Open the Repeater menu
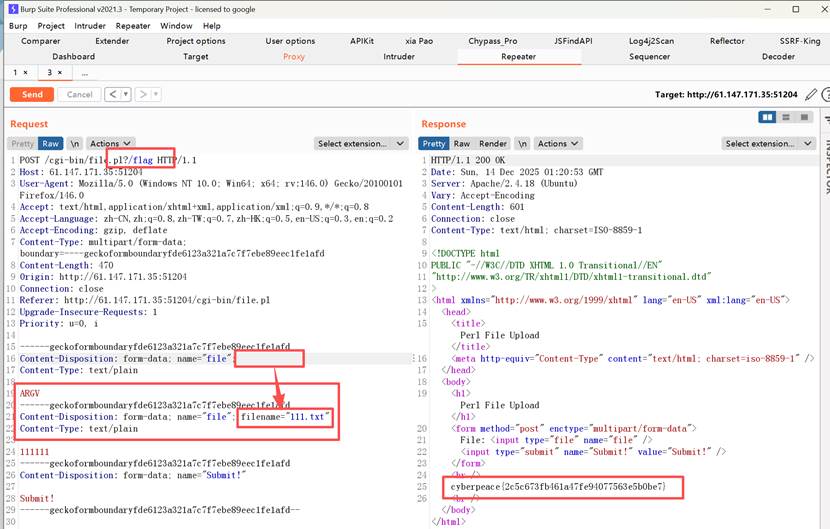Screen dimensions: 830x529 [133, 26]
